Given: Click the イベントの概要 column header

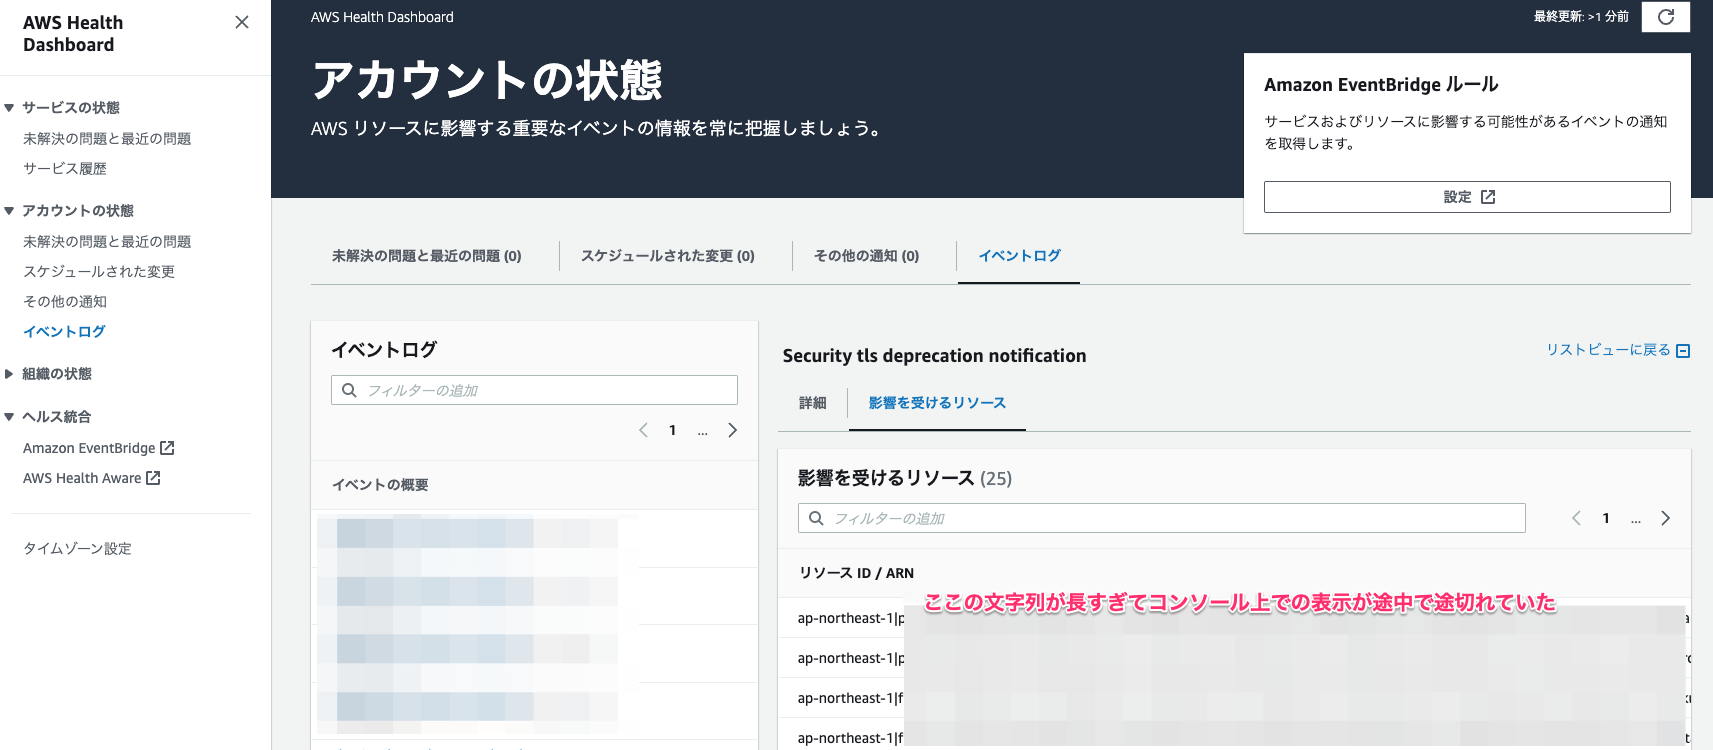Looking at the screenshot, I should (380, 485).
